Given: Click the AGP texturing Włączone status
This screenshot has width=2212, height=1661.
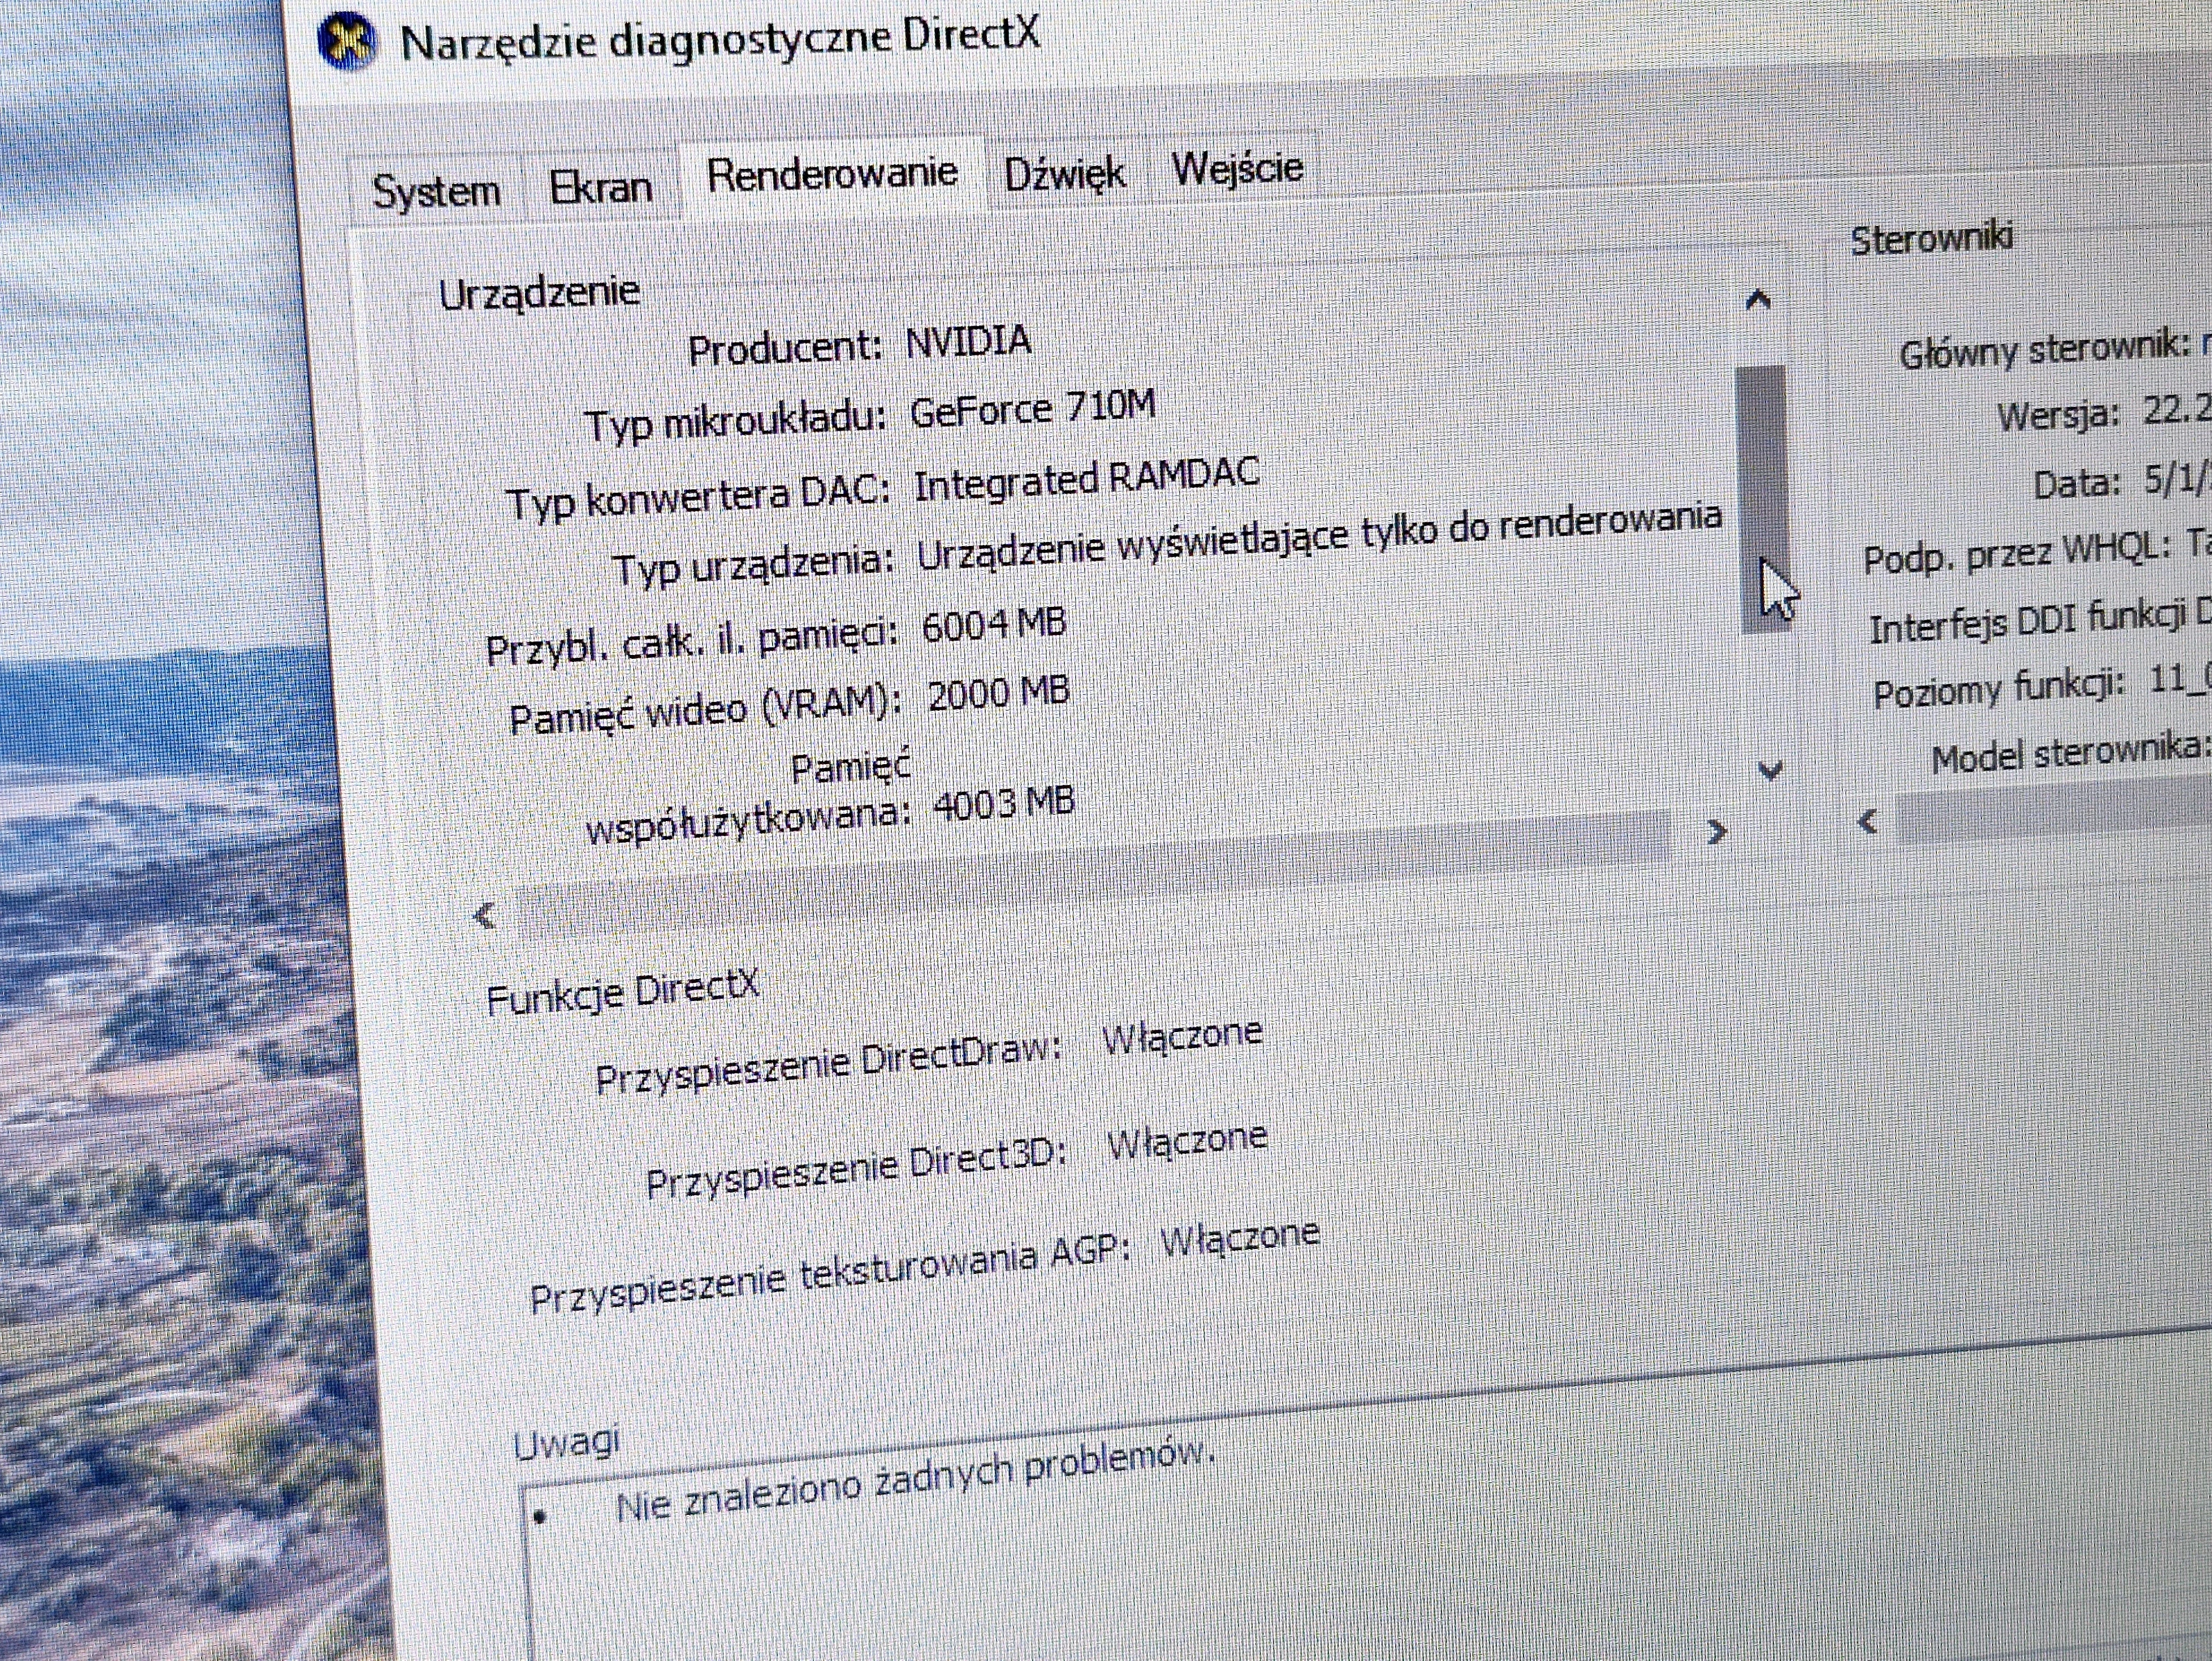Looking at the screenshot, I should 1240,1238.
